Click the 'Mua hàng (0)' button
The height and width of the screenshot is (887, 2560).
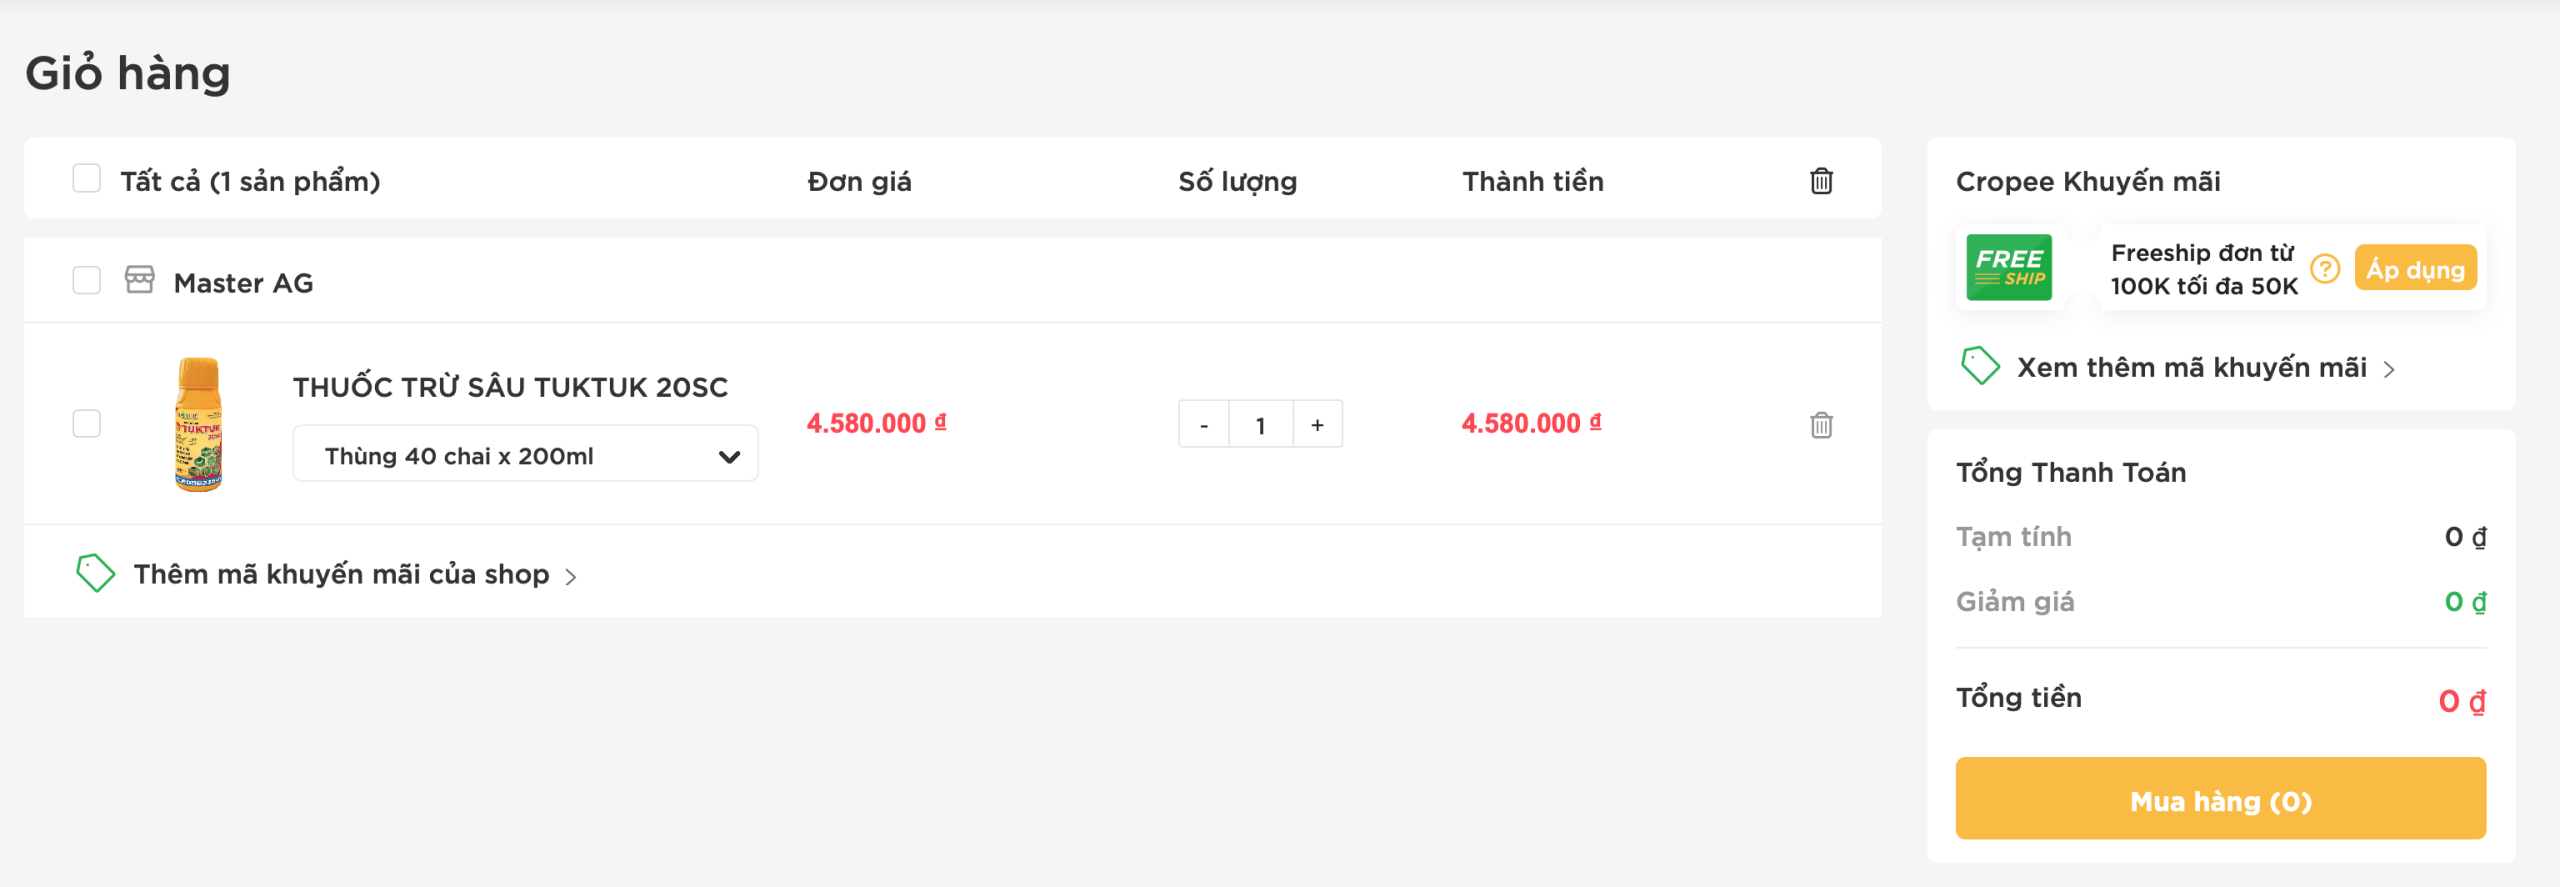point(2220,798)
